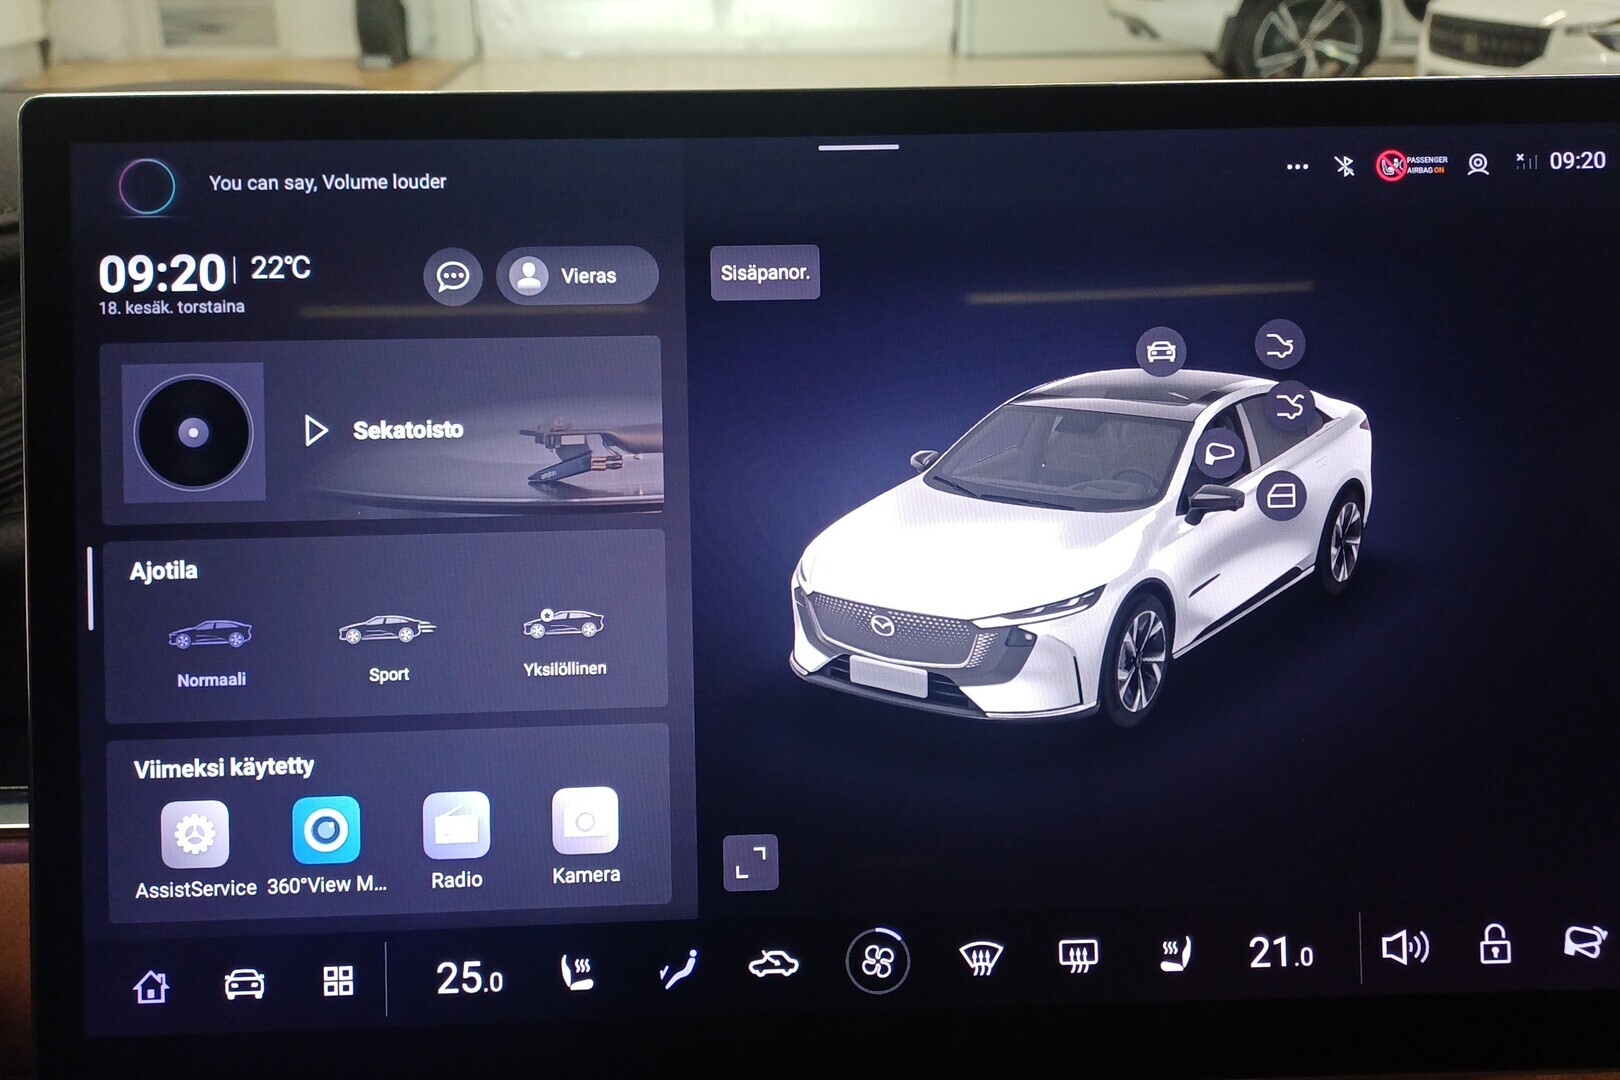The image size is (1620, 1080).
Task: Open volume speaker control
Action: point(1405,947)
